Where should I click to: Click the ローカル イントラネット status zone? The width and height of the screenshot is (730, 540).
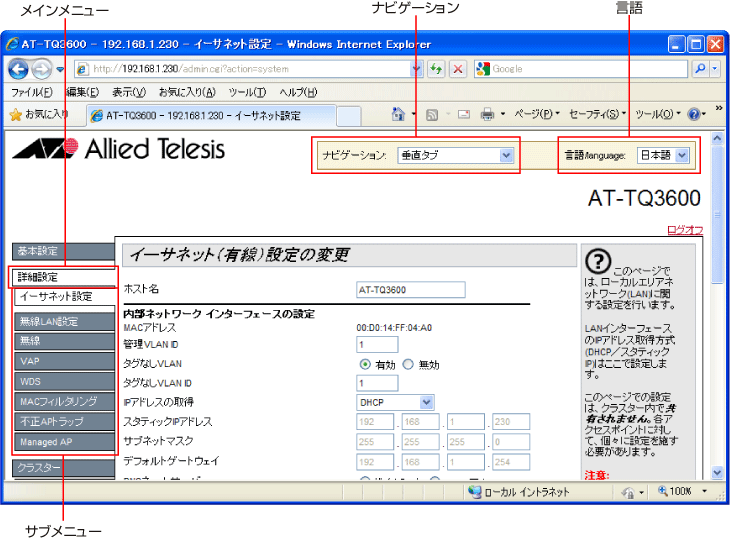click(519, 492)
